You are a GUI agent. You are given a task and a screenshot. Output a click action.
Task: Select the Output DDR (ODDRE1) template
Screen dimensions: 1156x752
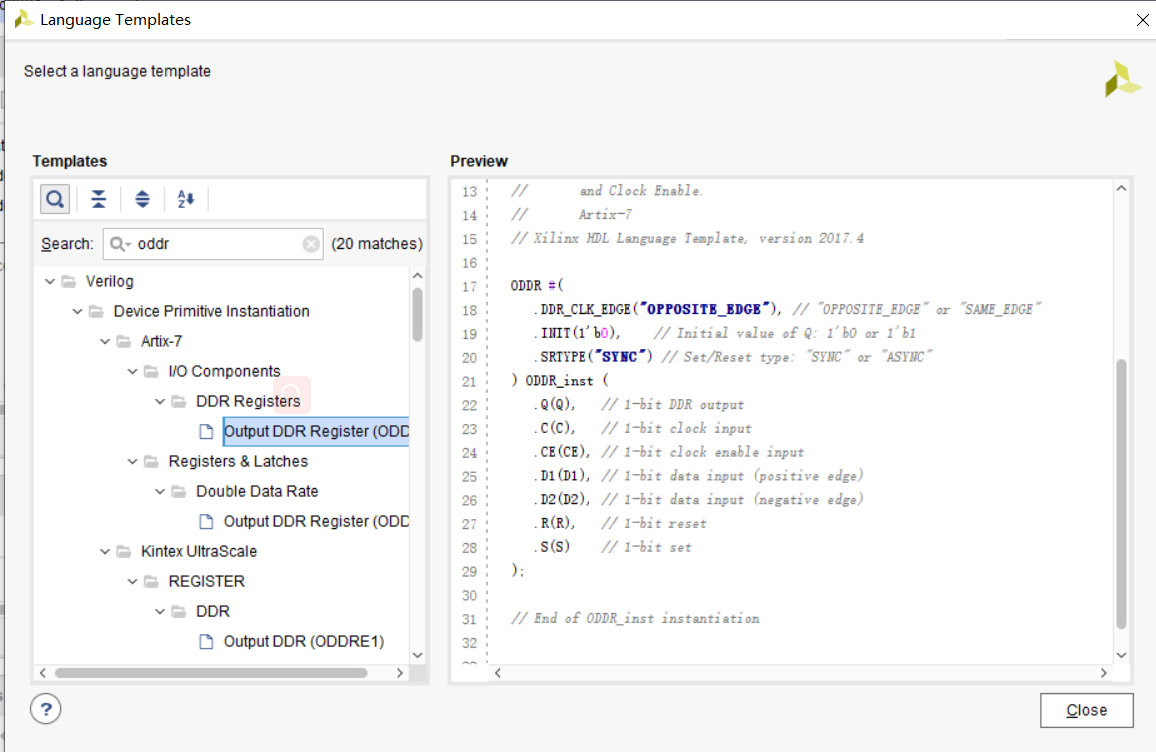coord(303,641)
